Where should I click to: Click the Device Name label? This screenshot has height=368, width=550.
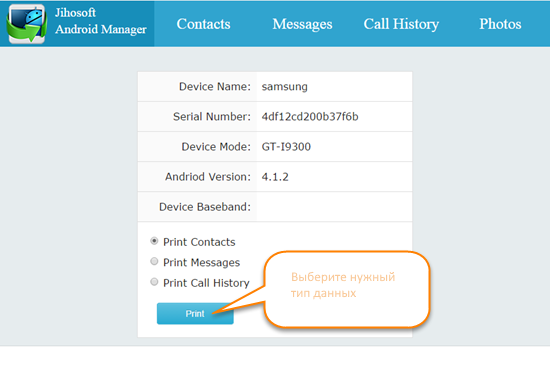215,87
